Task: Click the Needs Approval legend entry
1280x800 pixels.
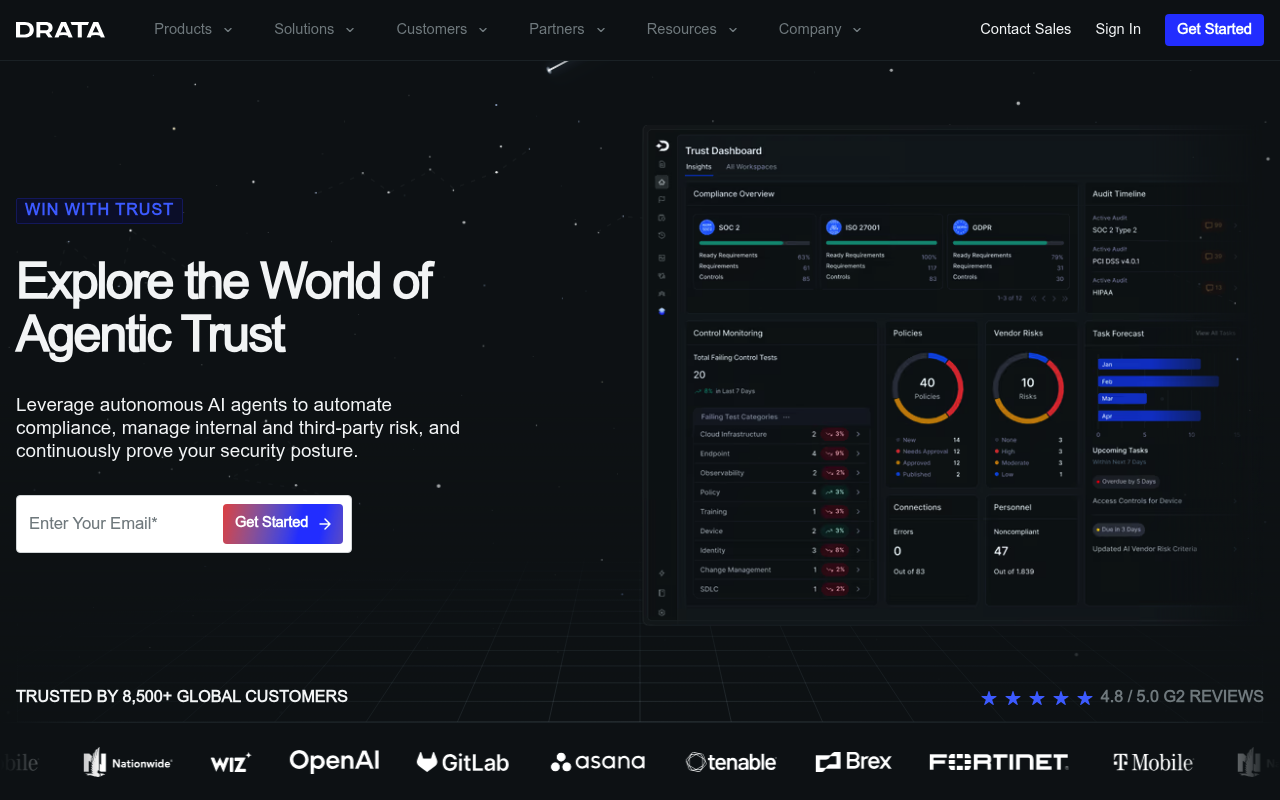Action: [x=925, y=451]
